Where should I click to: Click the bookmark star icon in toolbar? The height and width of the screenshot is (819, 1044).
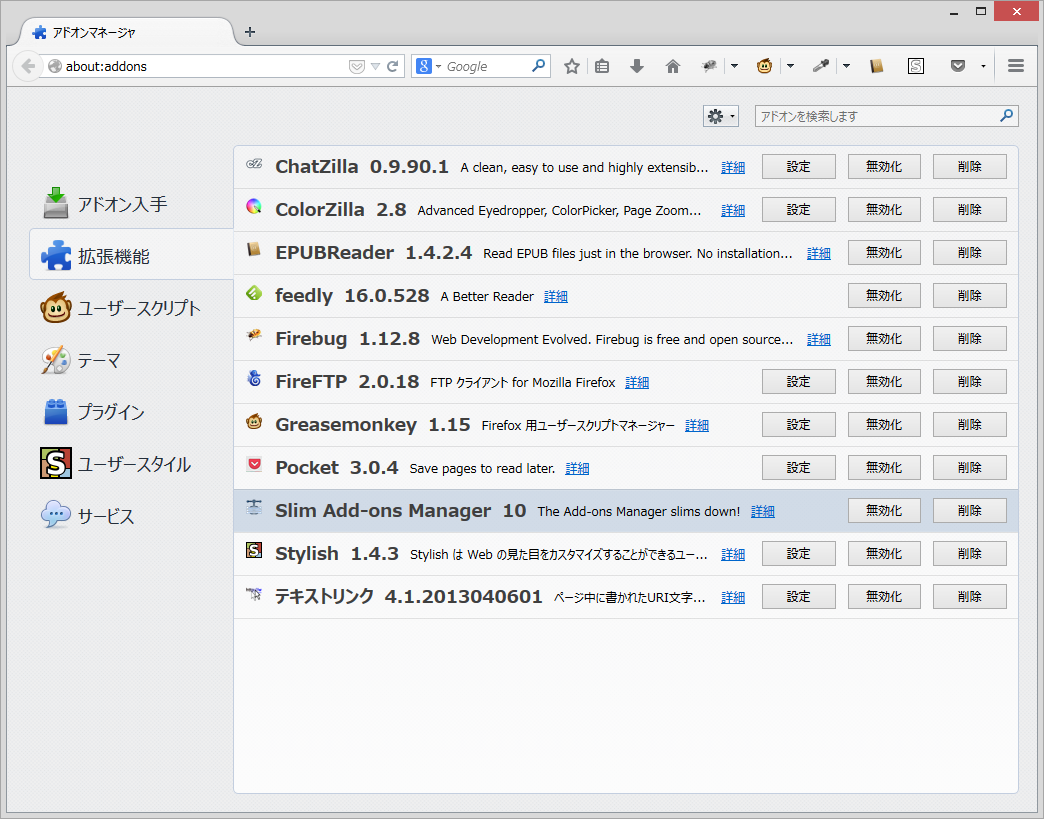point(571,66)
